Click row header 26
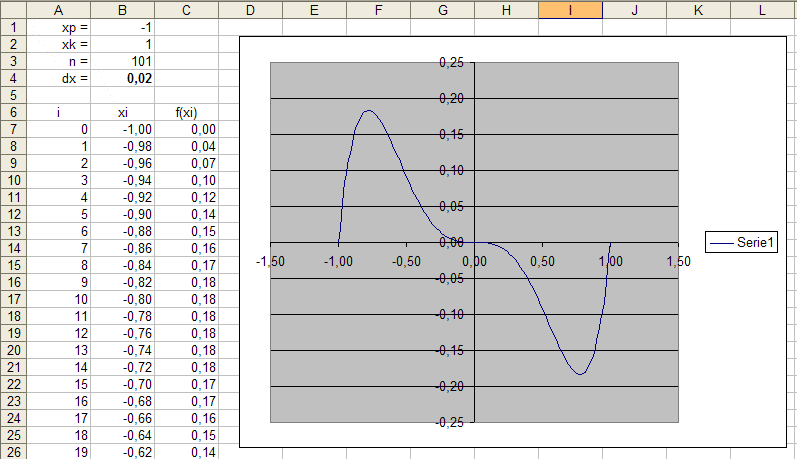The image size is (797, 459). (x=12, y=452)
